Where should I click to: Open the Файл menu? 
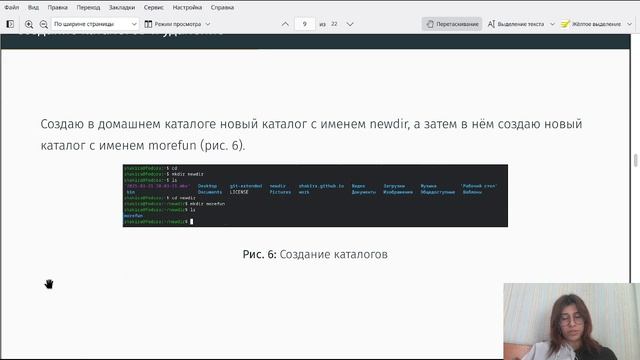pyautogui.click(x=11, y=7)
